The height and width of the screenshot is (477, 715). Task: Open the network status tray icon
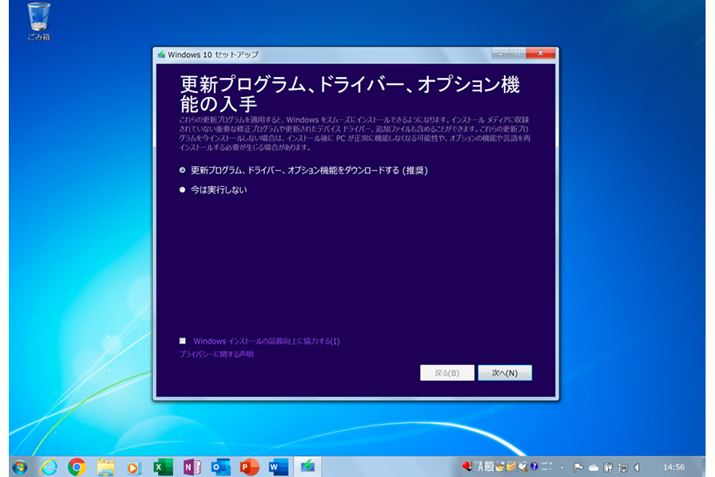[623, 467]
